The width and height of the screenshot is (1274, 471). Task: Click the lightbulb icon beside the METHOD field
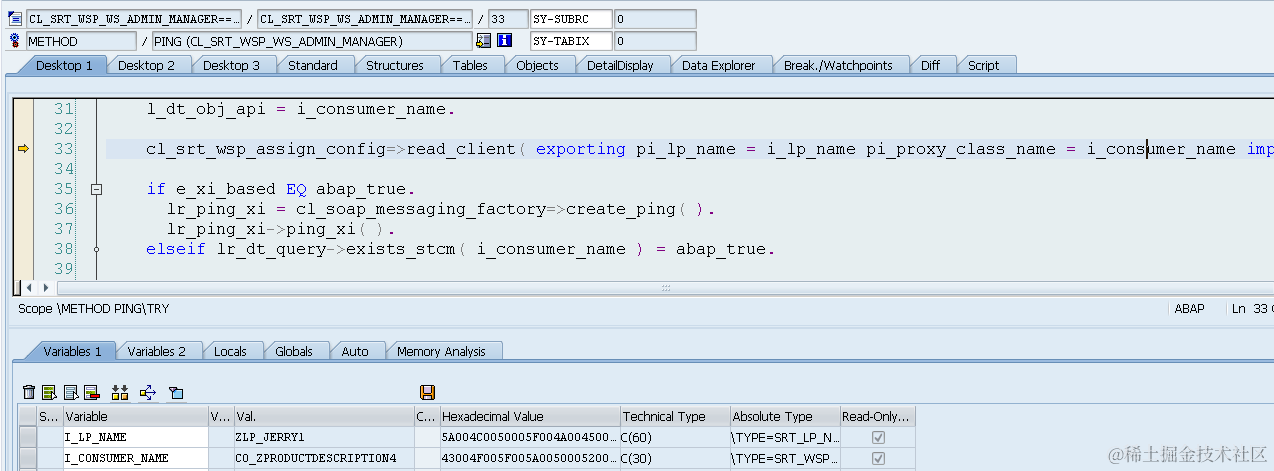click(x=15, y=41)
